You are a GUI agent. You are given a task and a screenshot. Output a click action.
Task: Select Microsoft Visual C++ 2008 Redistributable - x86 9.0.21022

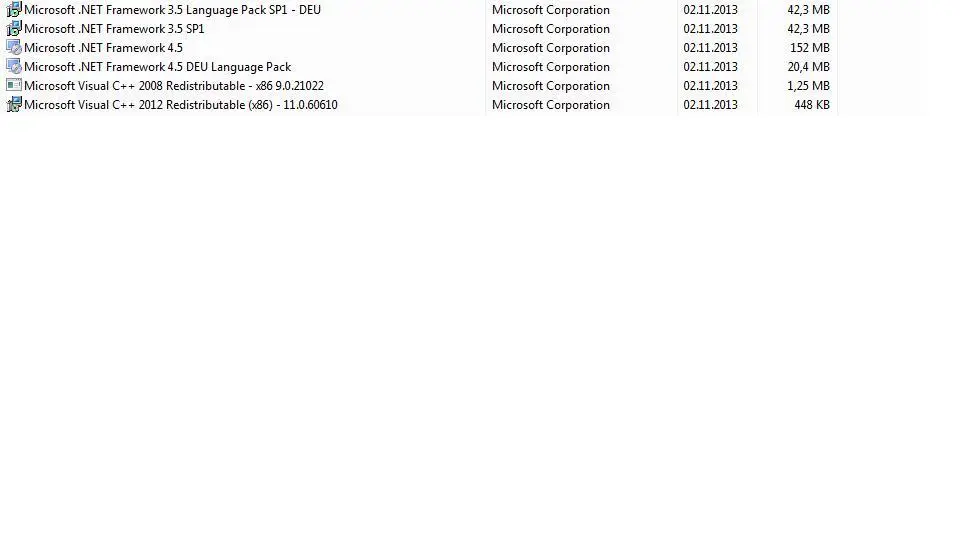[174, 86]
